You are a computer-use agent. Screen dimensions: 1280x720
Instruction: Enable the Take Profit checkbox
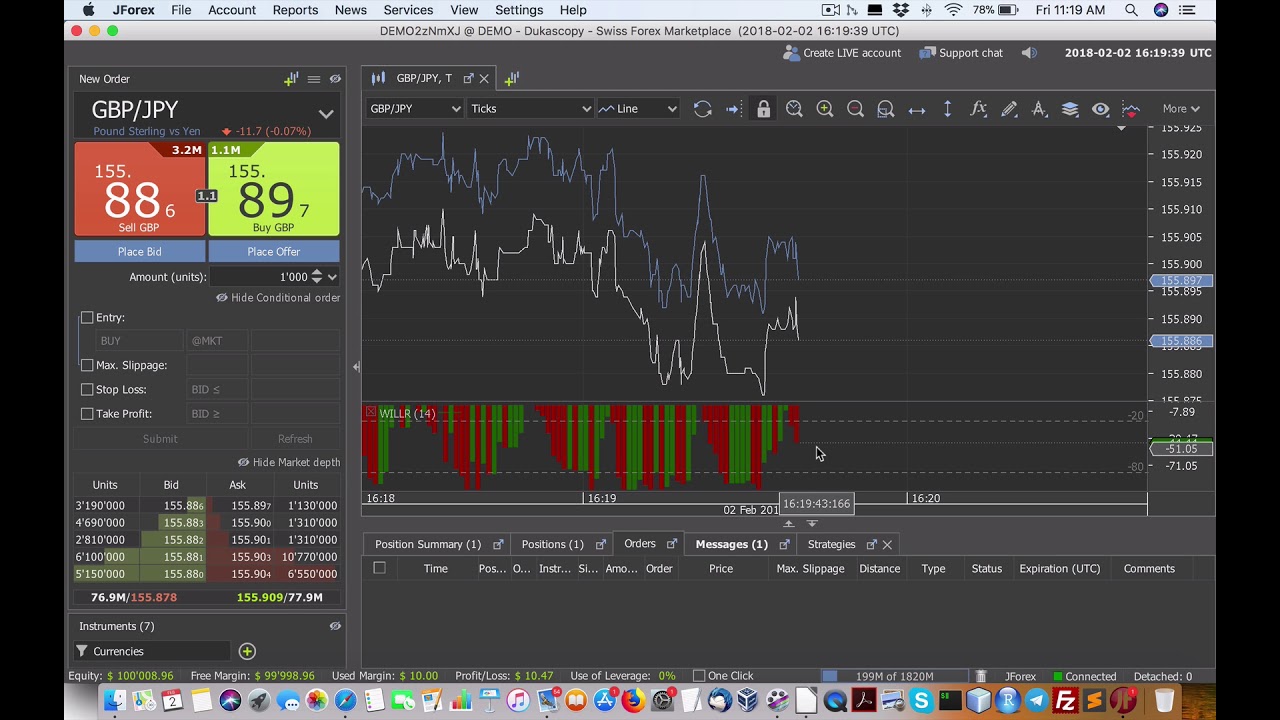coord(87,414)
